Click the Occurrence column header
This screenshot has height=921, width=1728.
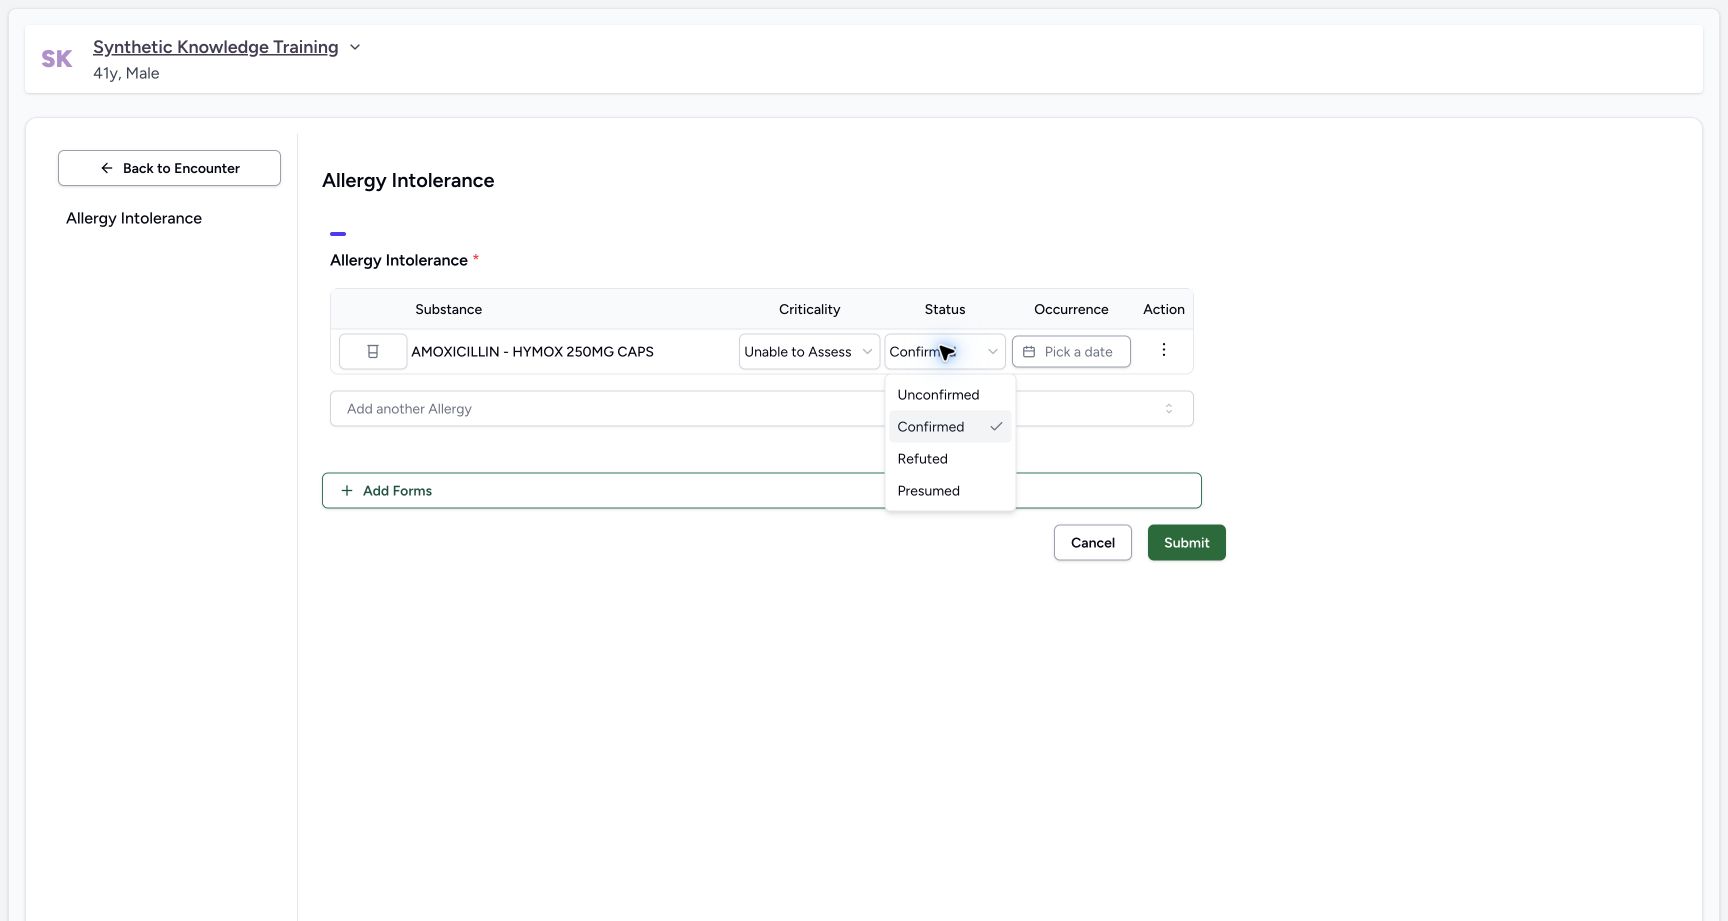[x=1071, y=310]
